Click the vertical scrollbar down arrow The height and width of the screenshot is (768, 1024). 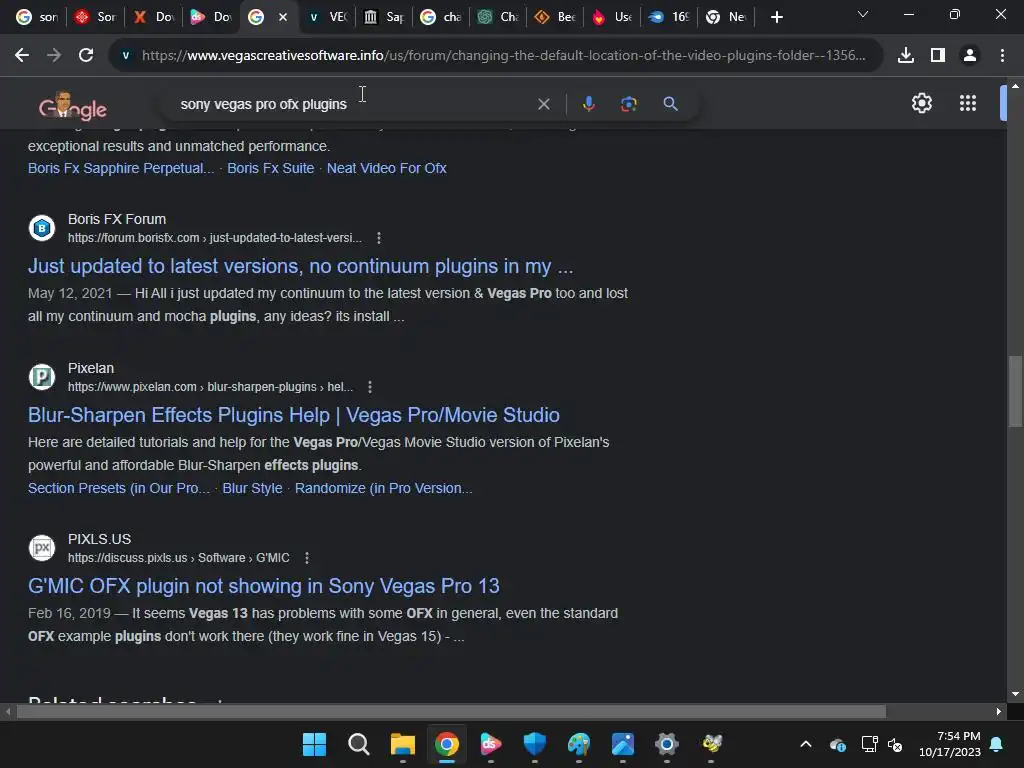click(x=1015, y=694)
